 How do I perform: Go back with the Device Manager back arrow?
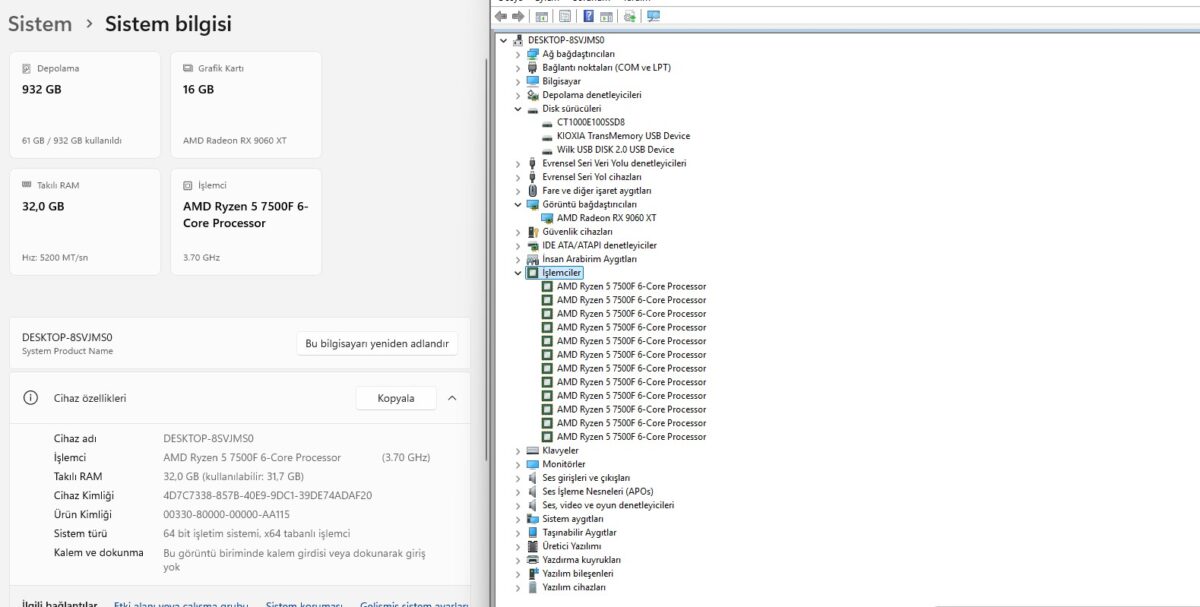click(x=501, y=16)
